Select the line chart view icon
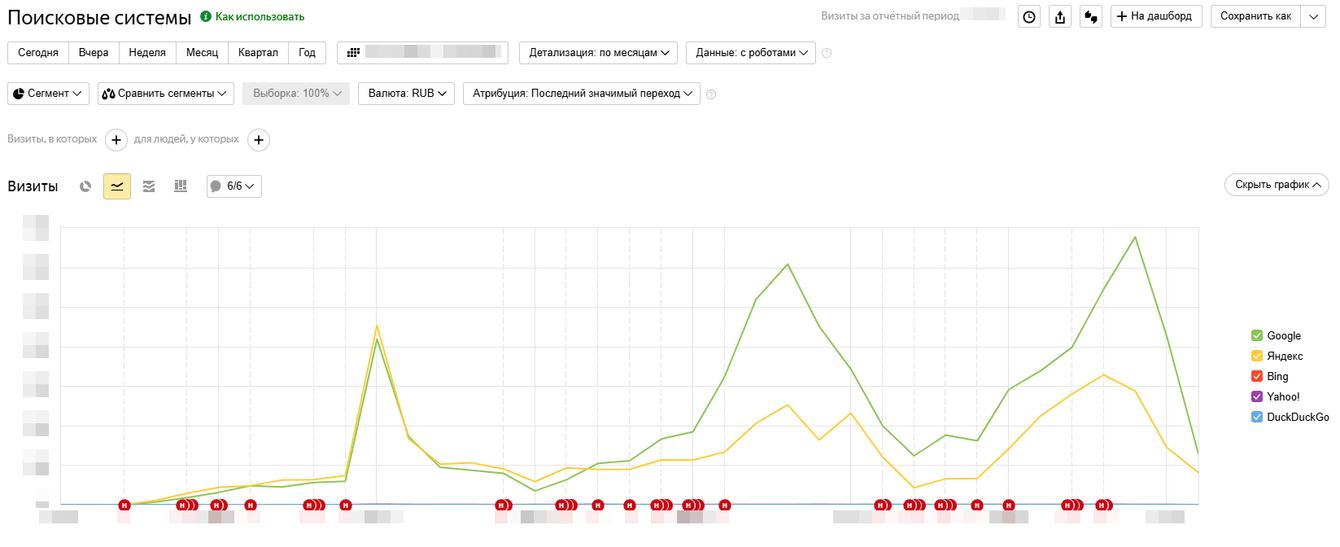This screenshot has width=1340, height=547. pos(117,186)
